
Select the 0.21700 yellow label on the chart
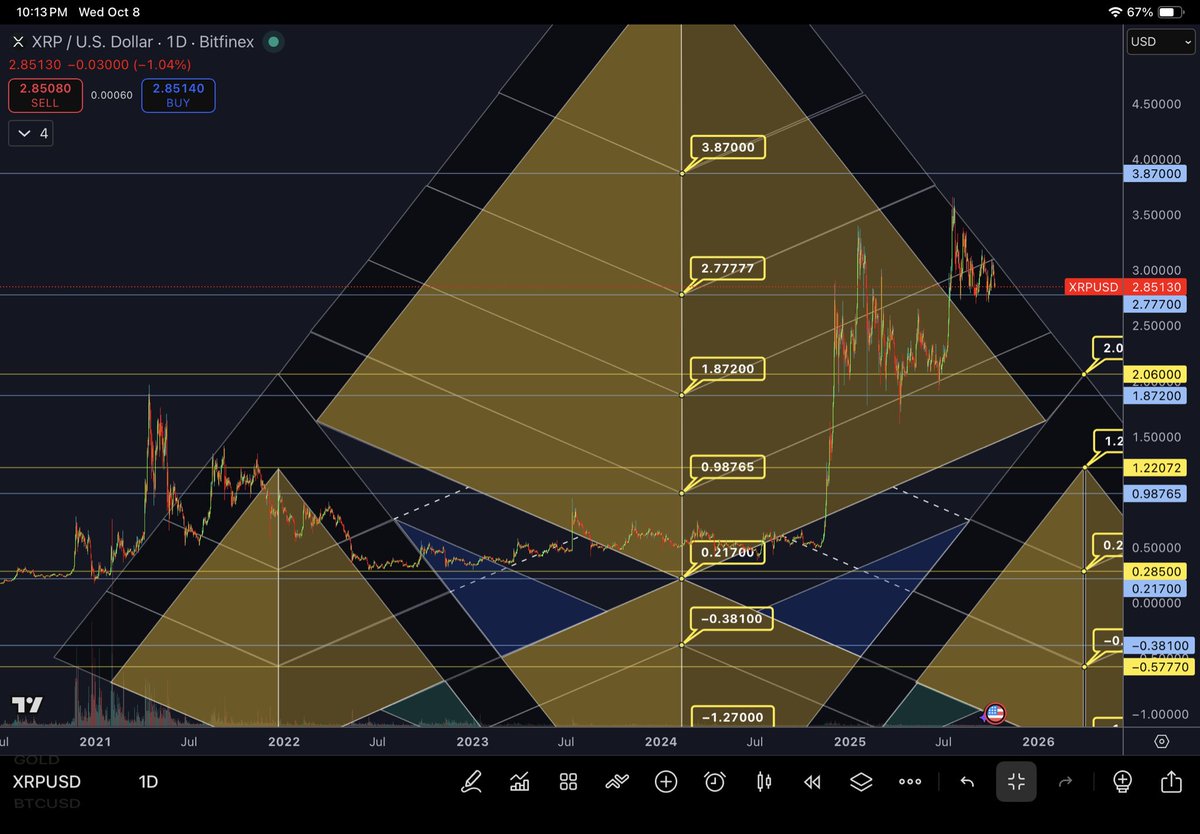pos(728,553)
